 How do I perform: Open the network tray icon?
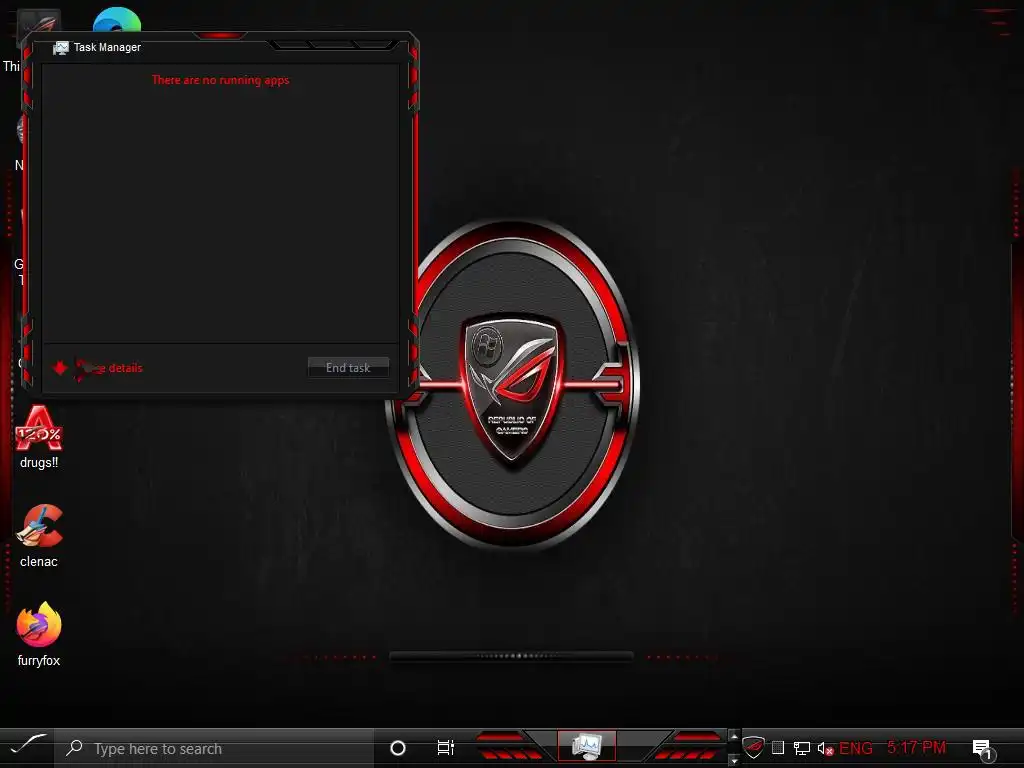802,748
